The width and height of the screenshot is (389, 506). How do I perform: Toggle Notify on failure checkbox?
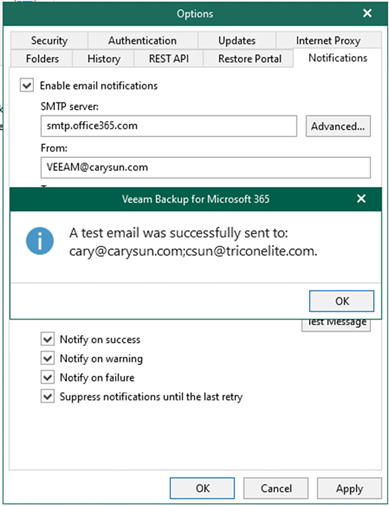tap(47, 377)
